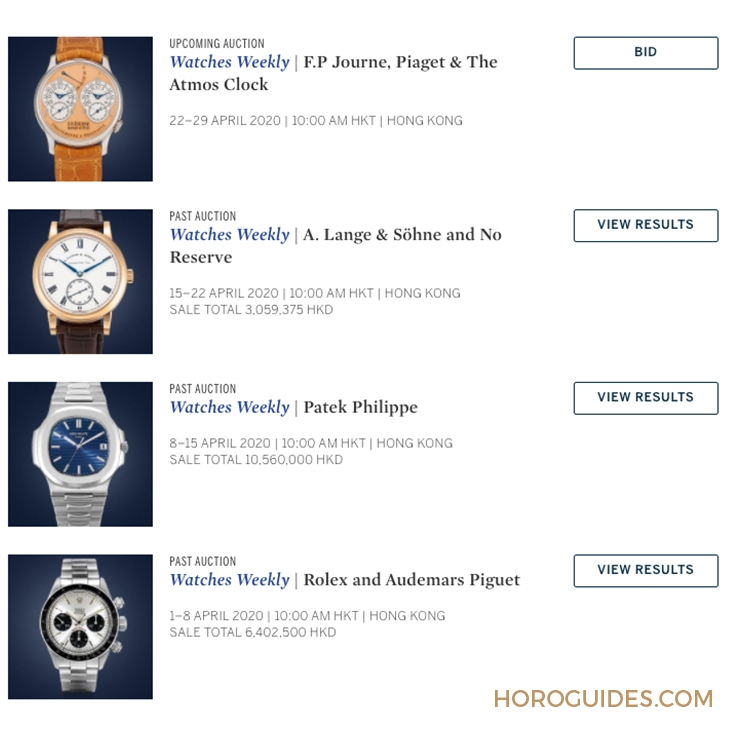This screenshot has height=730, width=730.
Task: View results for Rolex and Audemars Piguet auction
Action: point(645,570)
